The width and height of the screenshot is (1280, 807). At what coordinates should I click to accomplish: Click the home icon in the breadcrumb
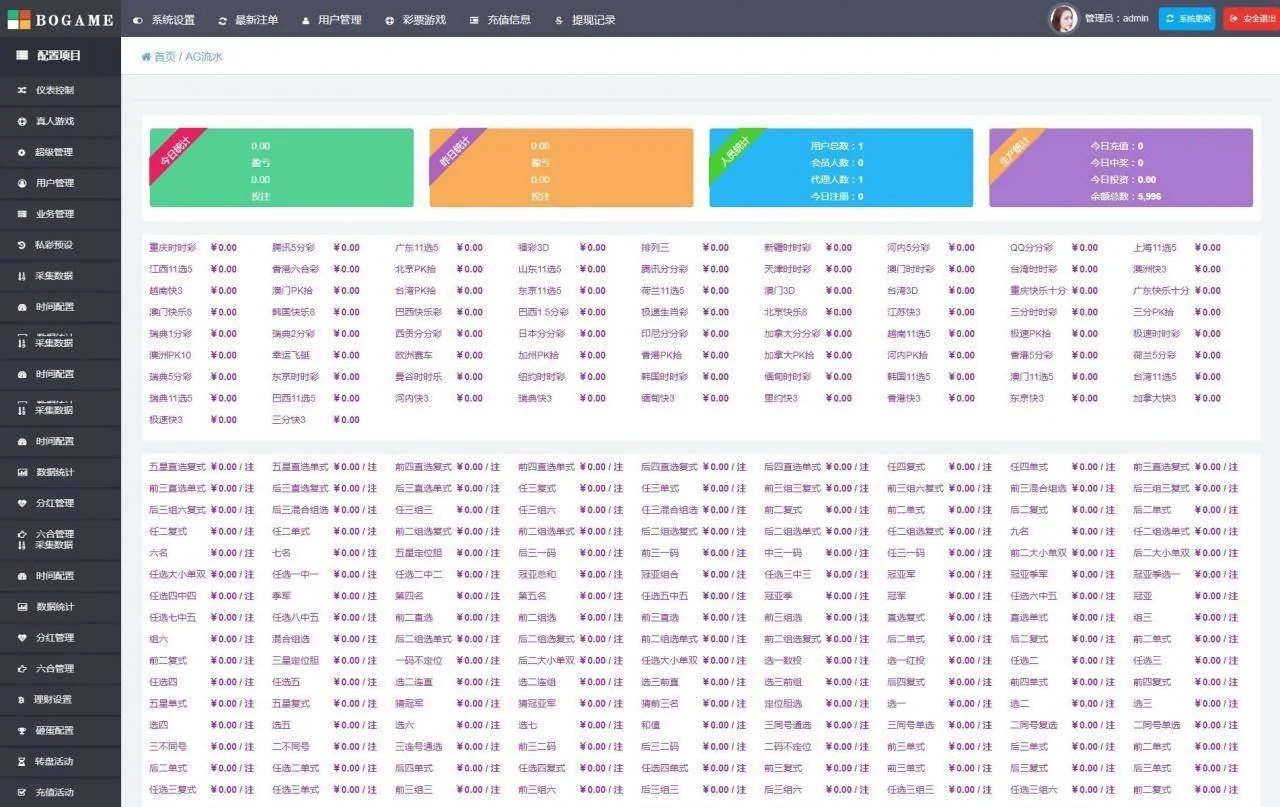pos(147,57)
